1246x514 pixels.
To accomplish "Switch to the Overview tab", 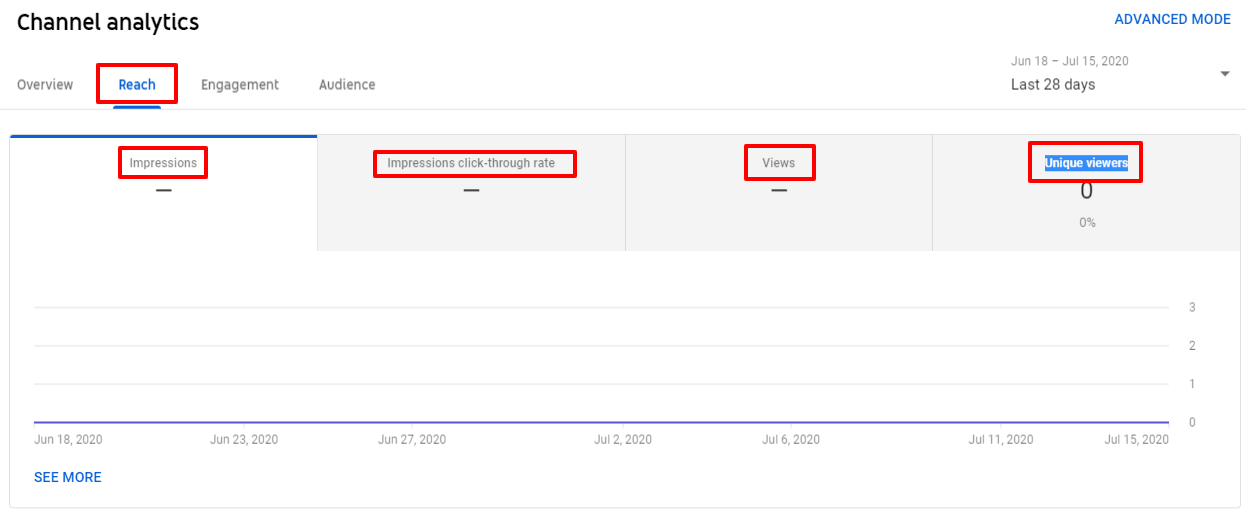I will pyautogui.click(x=45, y=85).
